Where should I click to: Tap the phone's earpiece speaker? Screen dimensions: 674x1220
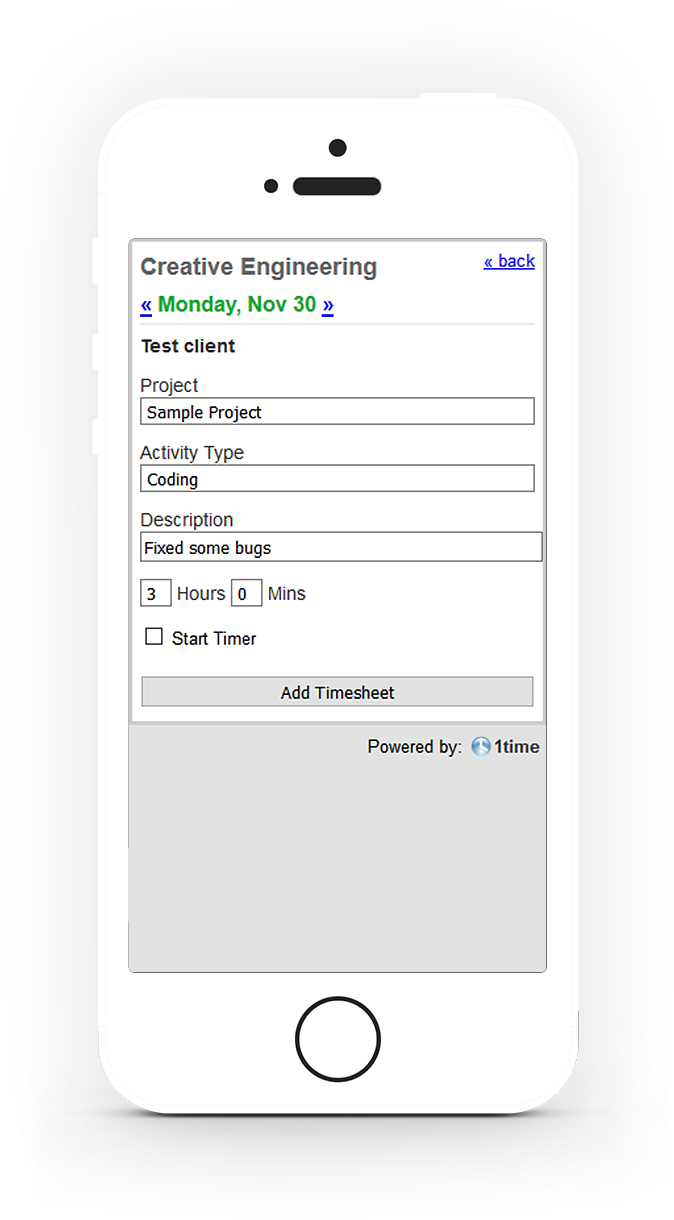tap(337, 186)
